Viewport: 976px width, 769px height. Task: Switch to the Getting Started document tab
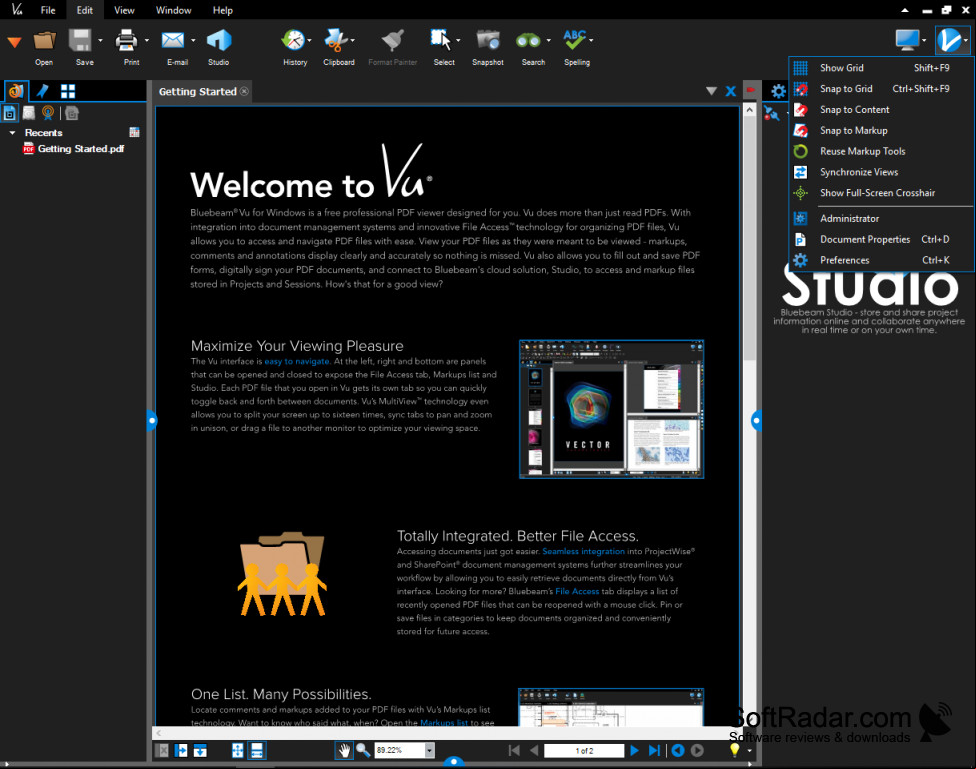tap(197, 92)
